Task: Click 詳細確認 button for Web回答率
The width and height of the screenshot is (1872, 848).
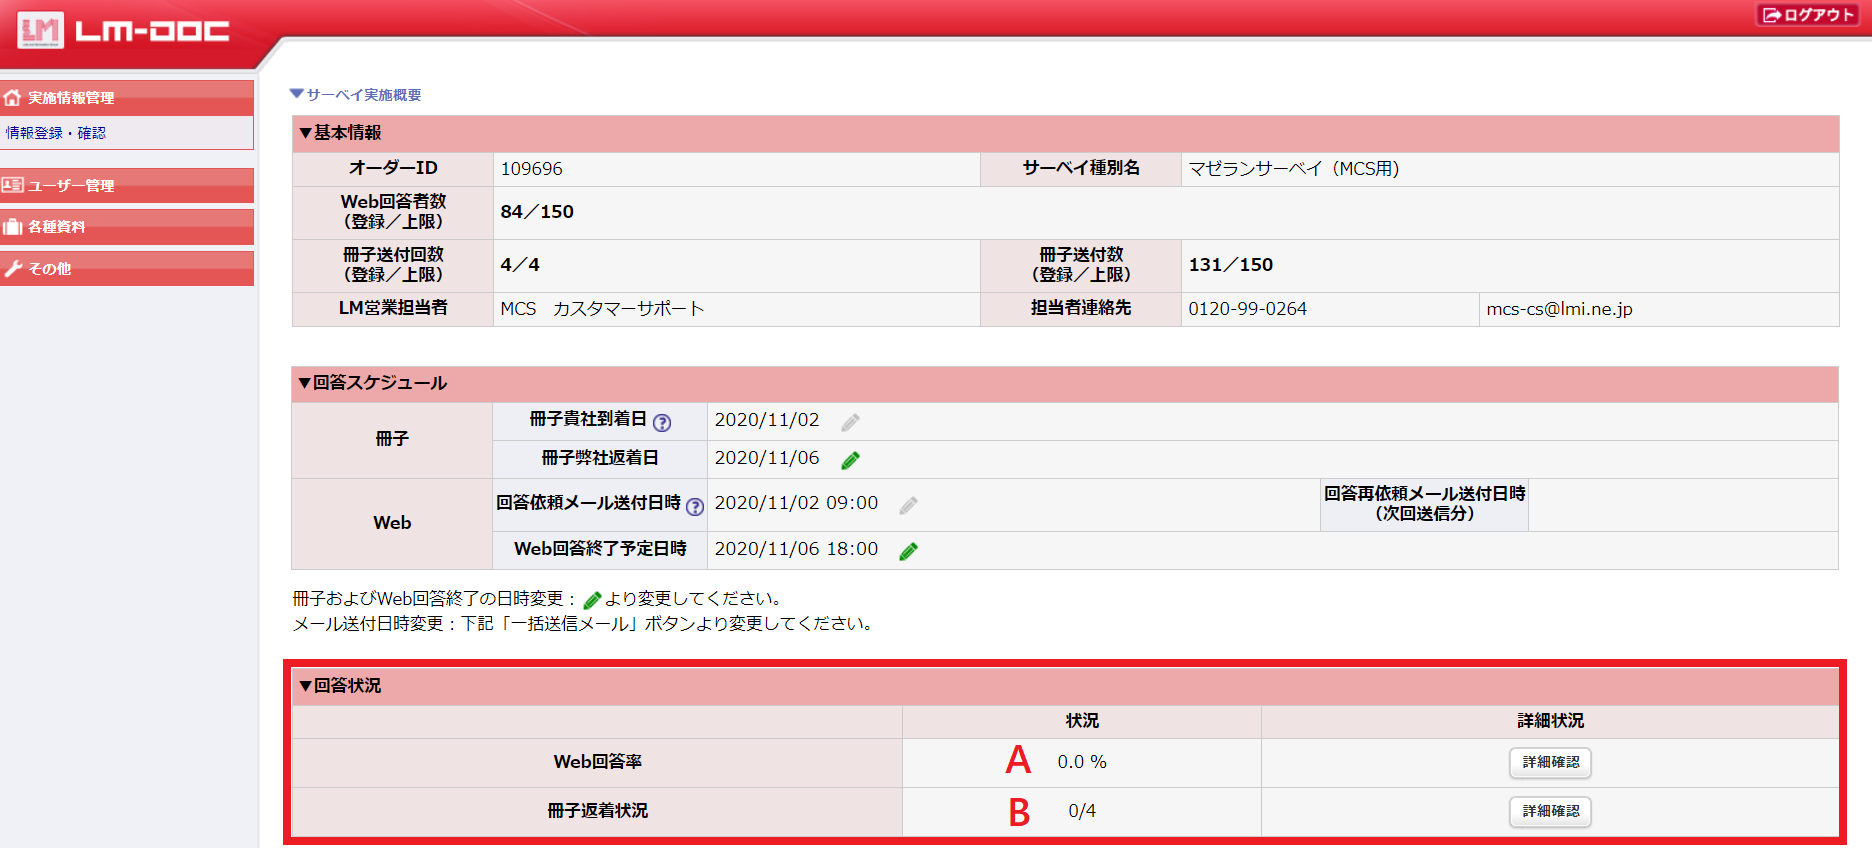Action: 1550,762
